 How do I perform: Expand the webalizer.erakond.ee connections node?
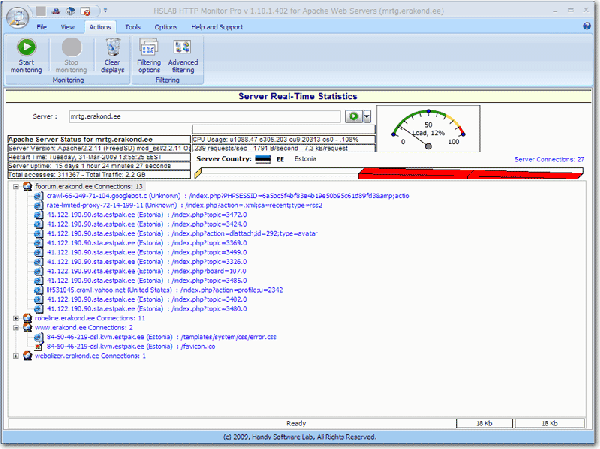click(x=15, y=355)
